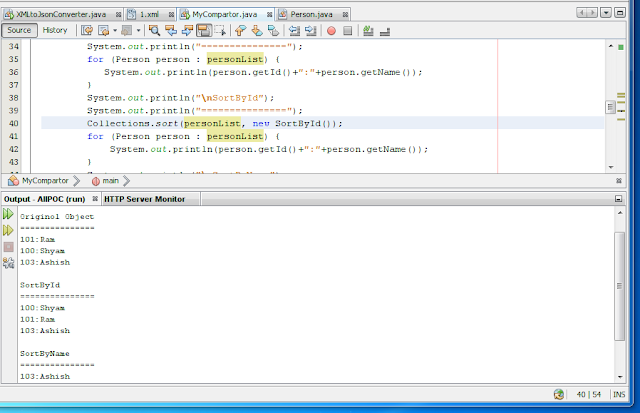
Task: Click cursor position 40 | 54
Action: 589,395
